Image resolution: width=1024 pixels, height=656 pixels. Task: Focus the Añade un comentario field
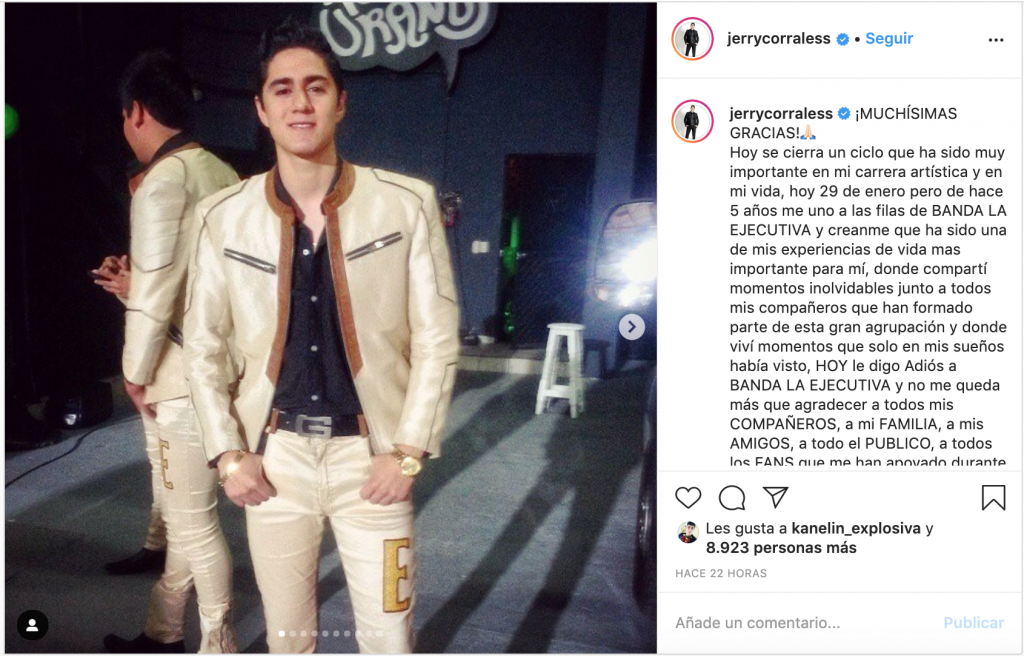point(803,623)
